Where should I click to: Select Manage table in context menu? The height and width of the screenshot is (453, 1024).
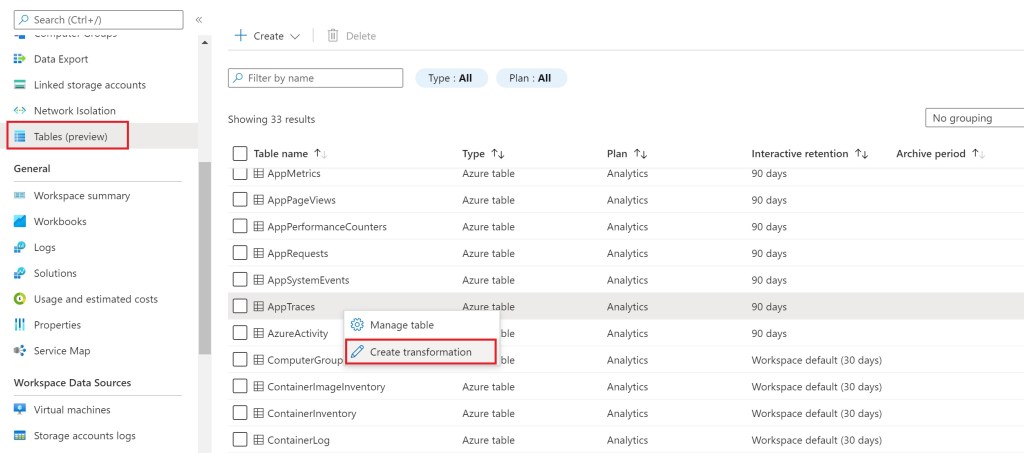(x=401, y=325)
